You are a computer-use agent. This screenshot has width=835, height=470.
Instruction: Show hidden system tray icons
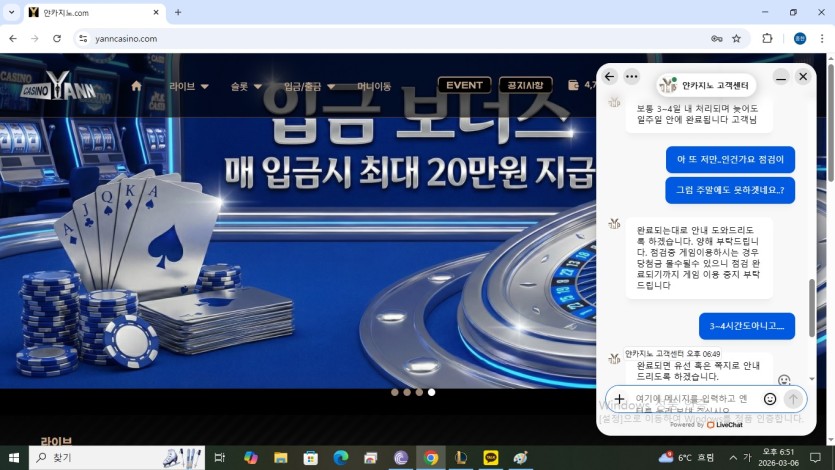tap(733, 458)
